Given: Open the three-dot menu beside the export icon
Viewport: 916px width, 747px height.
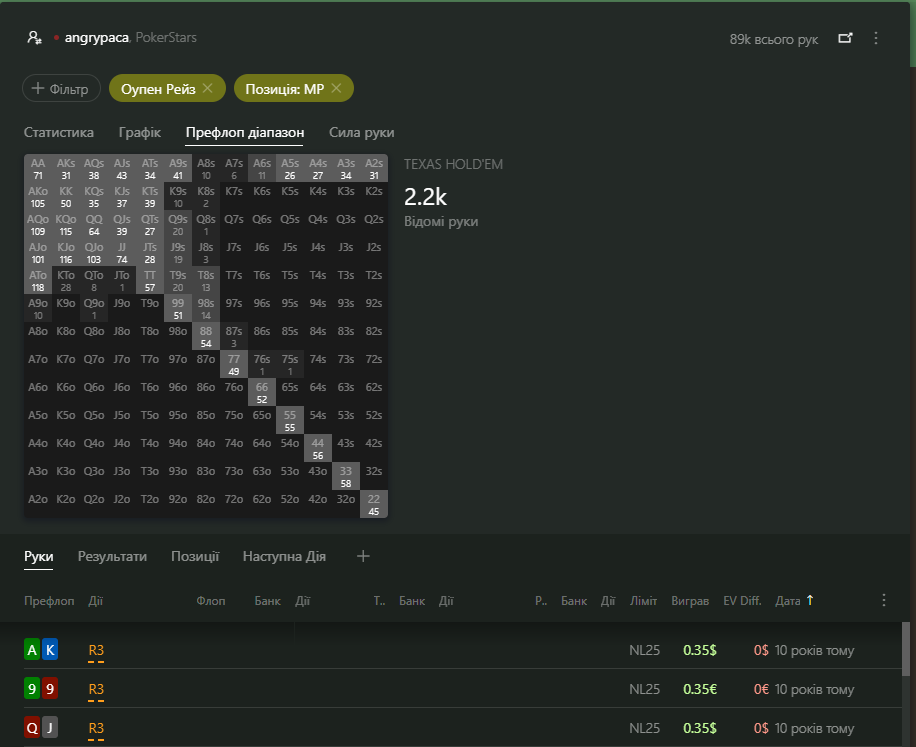Looking at the screenshot, I should [876, 39].
